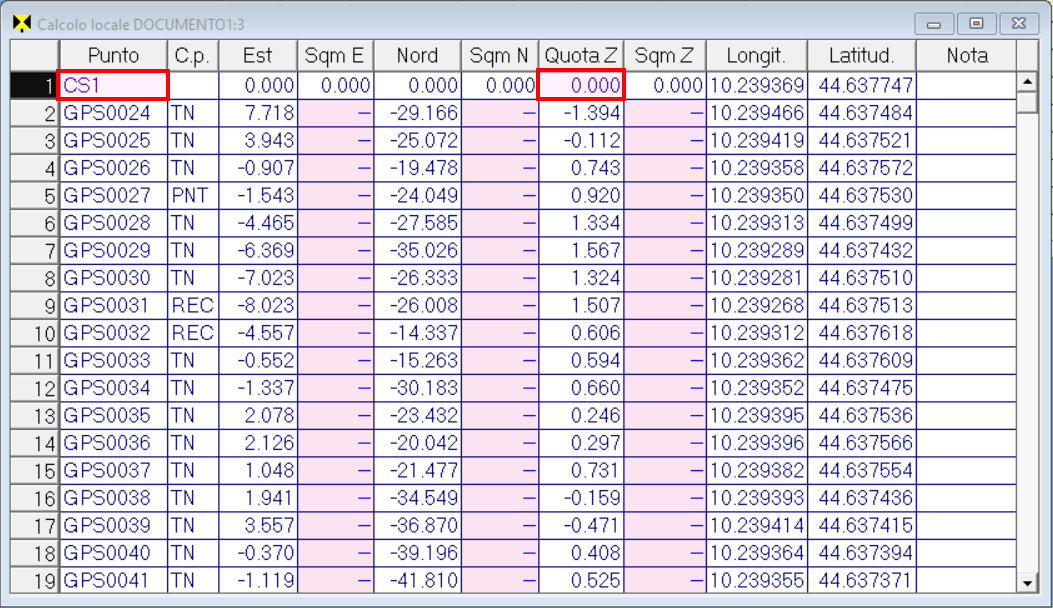The height and width of the screenshot is (608, 1053).
Task: Click the GPS0031 point cell
Action: coord(113,305)
